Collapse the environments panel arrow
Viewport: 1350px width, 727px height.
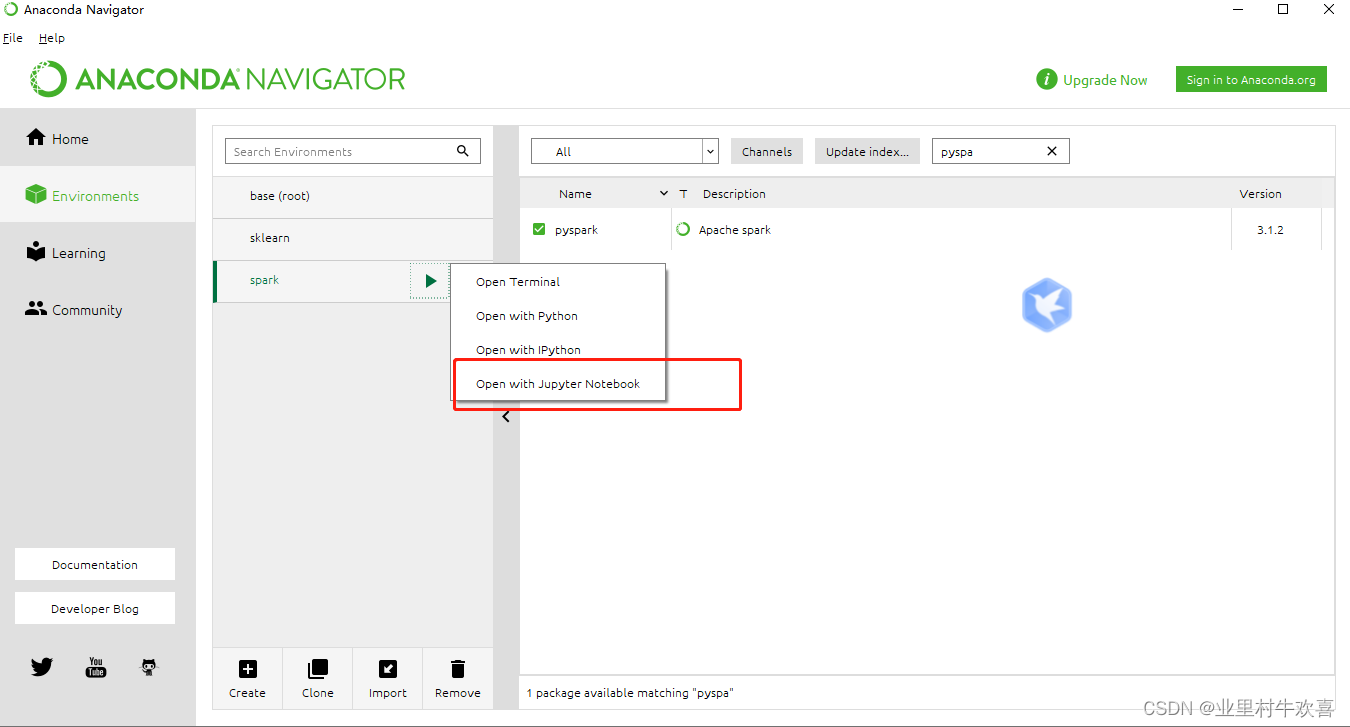(506, 416)
